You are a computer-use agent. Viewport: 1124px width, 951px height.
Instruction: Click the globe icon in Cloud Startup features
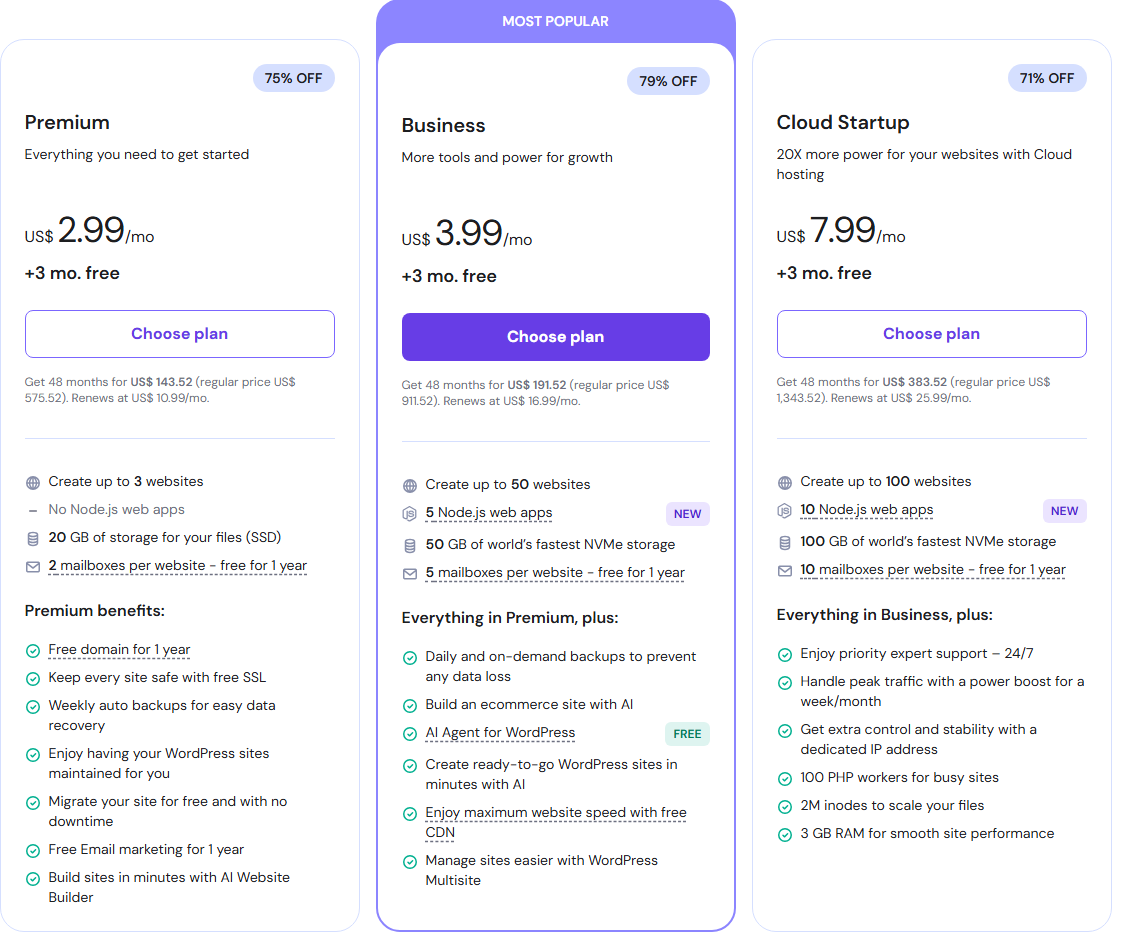pos(785,481)
